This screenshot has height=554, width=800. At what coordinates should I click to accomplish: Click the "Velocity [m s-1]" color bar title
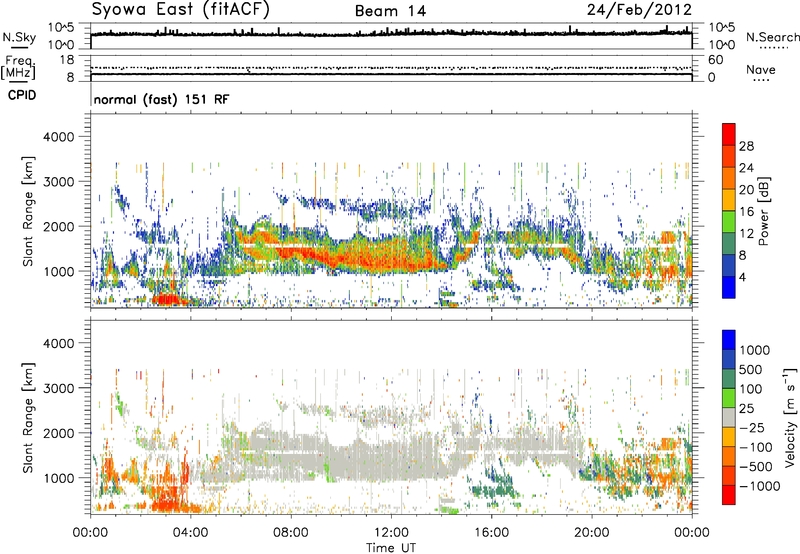pos(790,418)
